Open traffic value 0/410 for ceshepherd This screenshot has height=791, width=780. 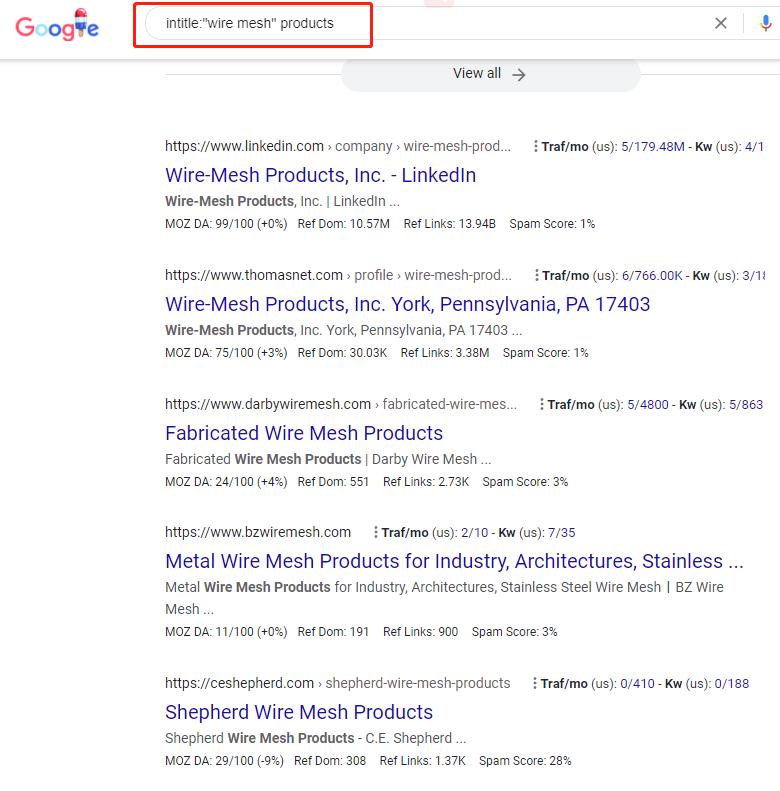click(x=637, y=684)
